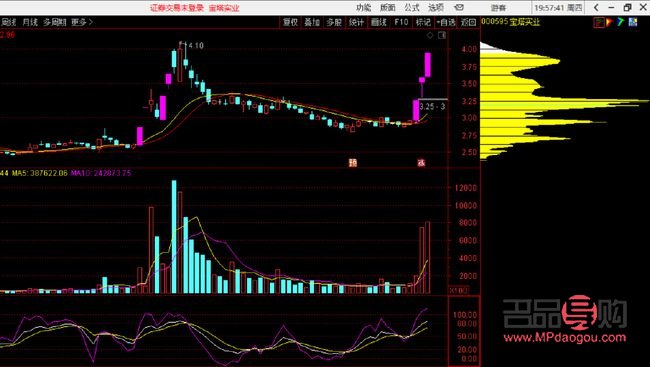This screenshot has width=650, height=367.
Task: Add stock via +自选 button
Action: click(x=446, y=22)
